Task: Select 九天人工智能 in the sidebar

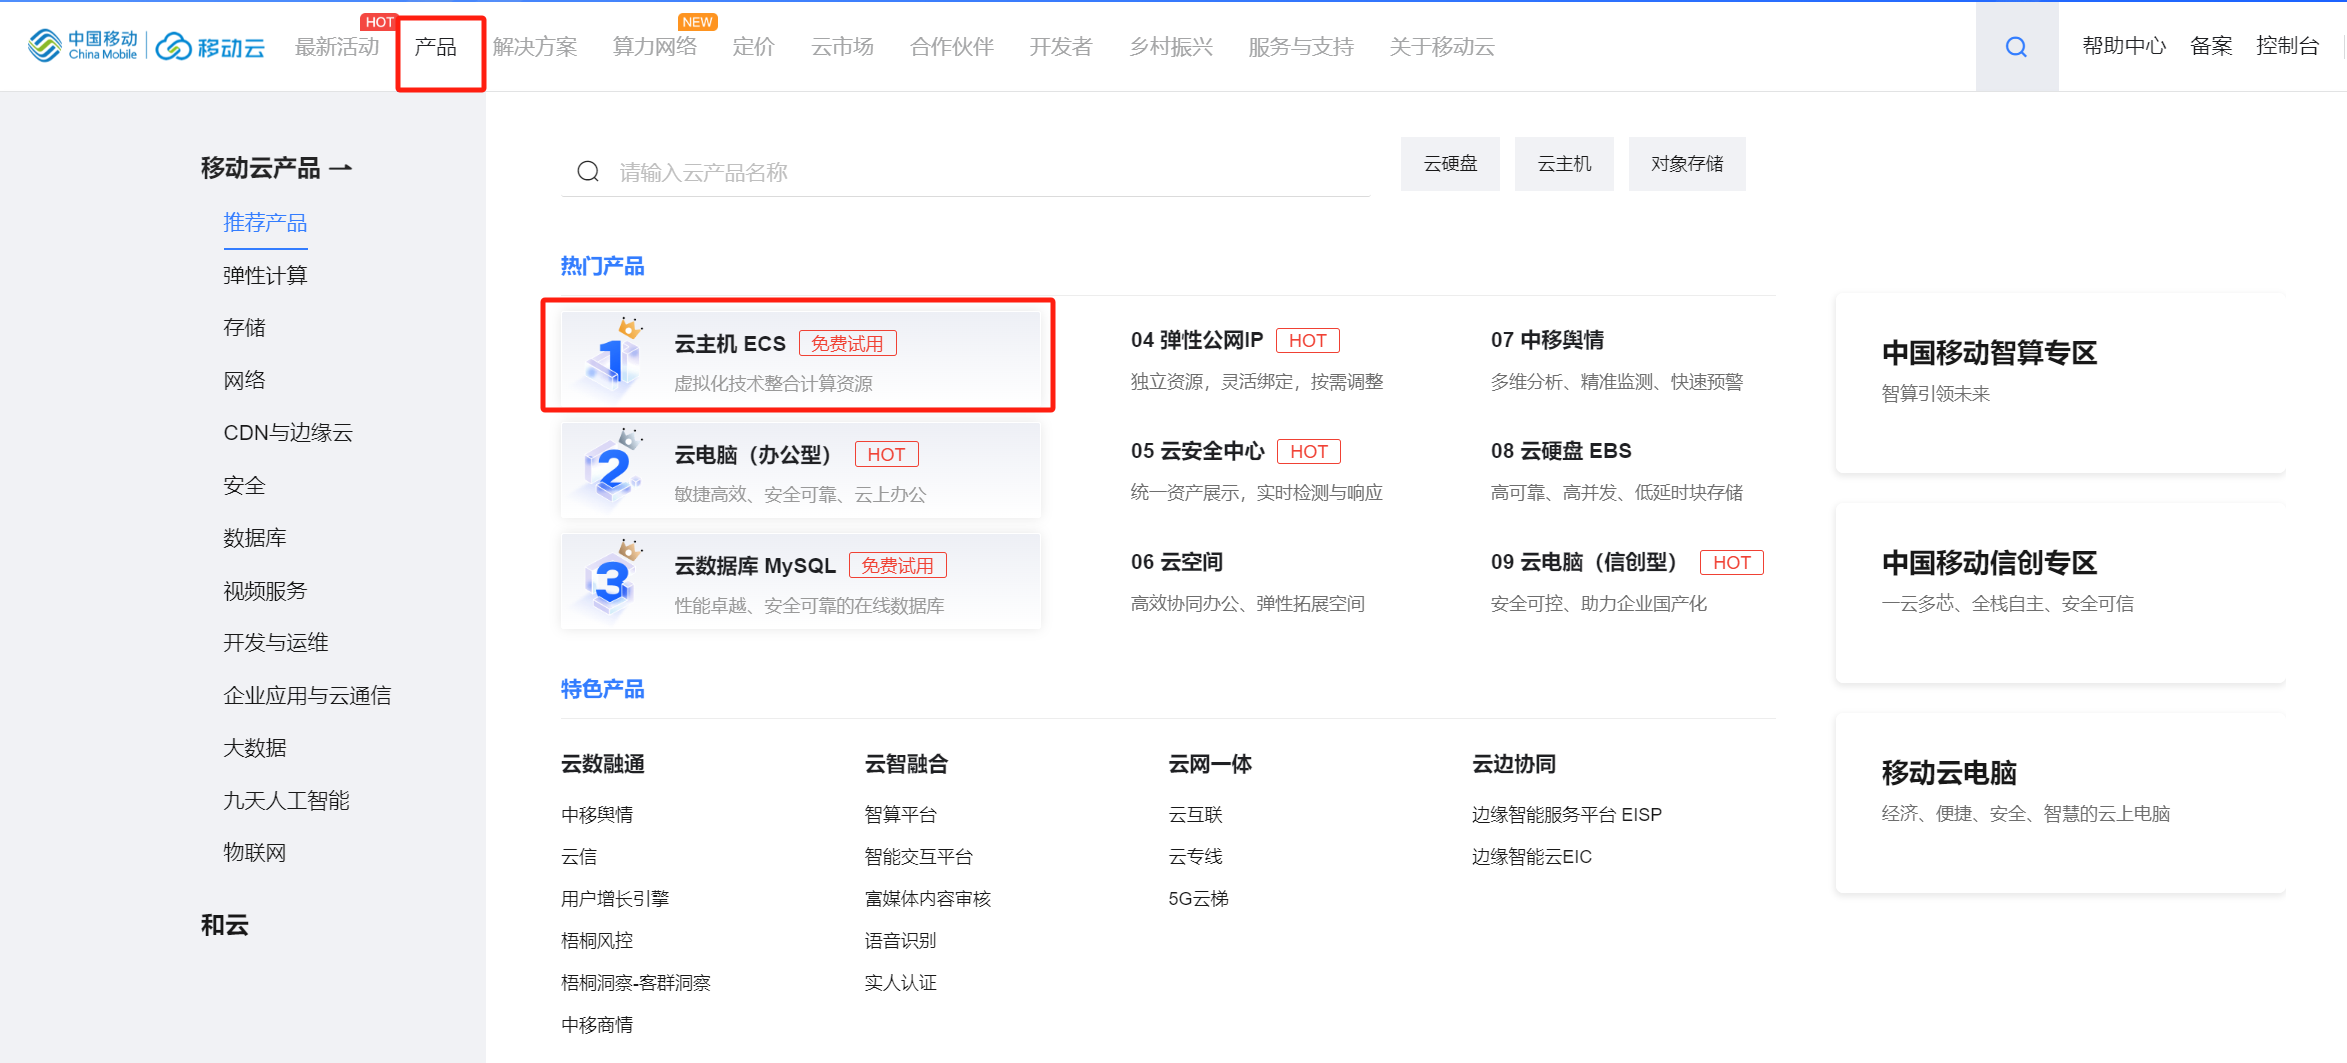Action: (x=286, y=801)
